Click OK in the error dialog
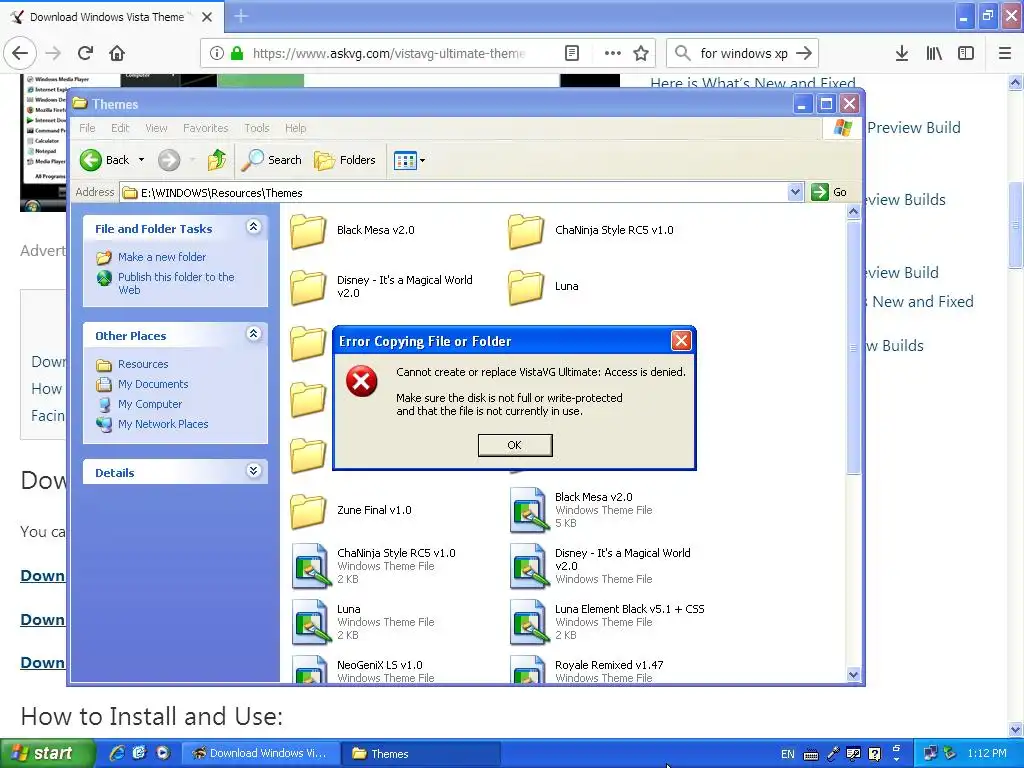The image size is (1024, 768). 515,445
